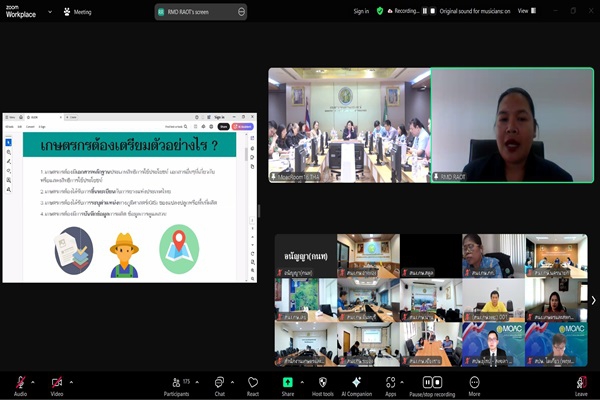Show next page of gallery thumbnails
600x400 pixels.
tap(593, 300)
